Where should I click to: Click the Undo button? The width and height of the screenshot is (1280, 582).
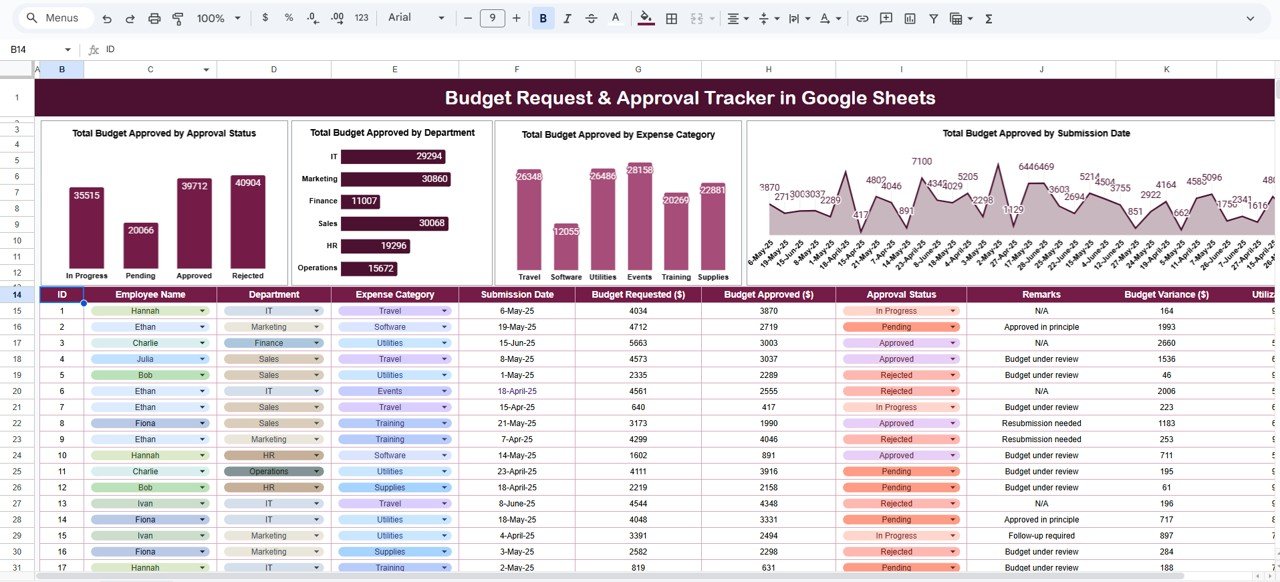[107, 18]
